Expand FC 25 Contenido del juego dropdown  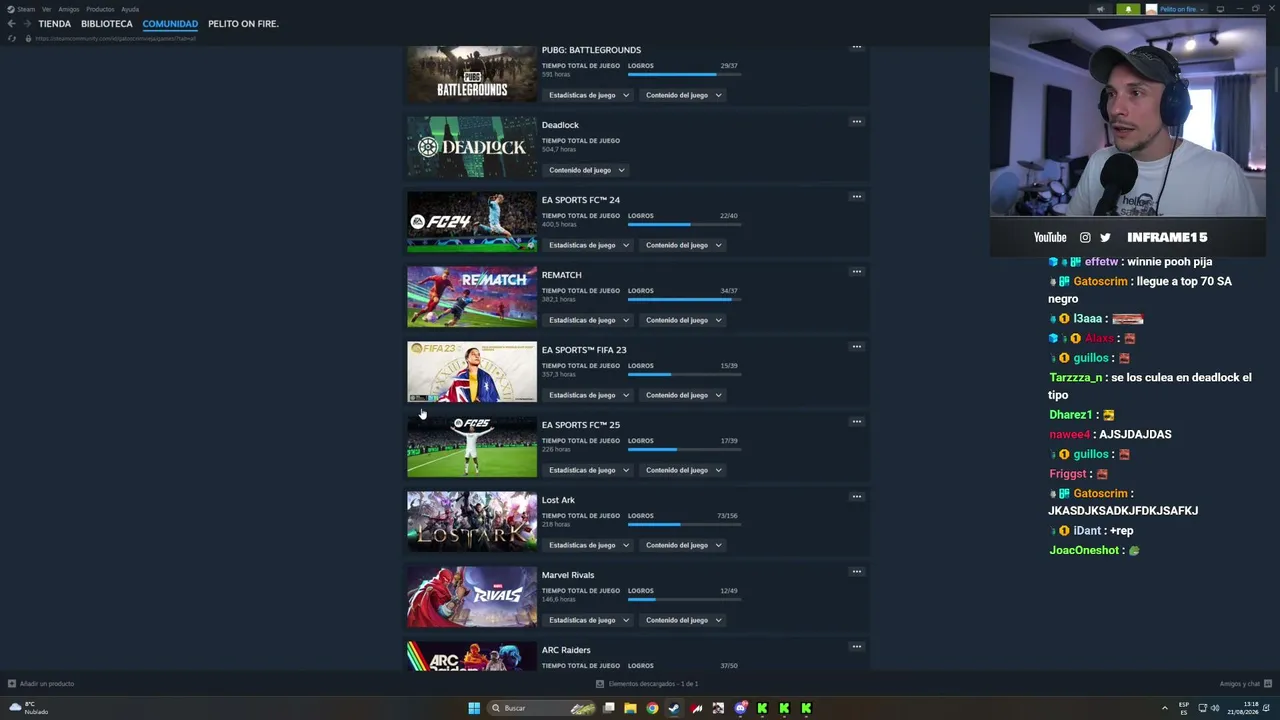684,470
